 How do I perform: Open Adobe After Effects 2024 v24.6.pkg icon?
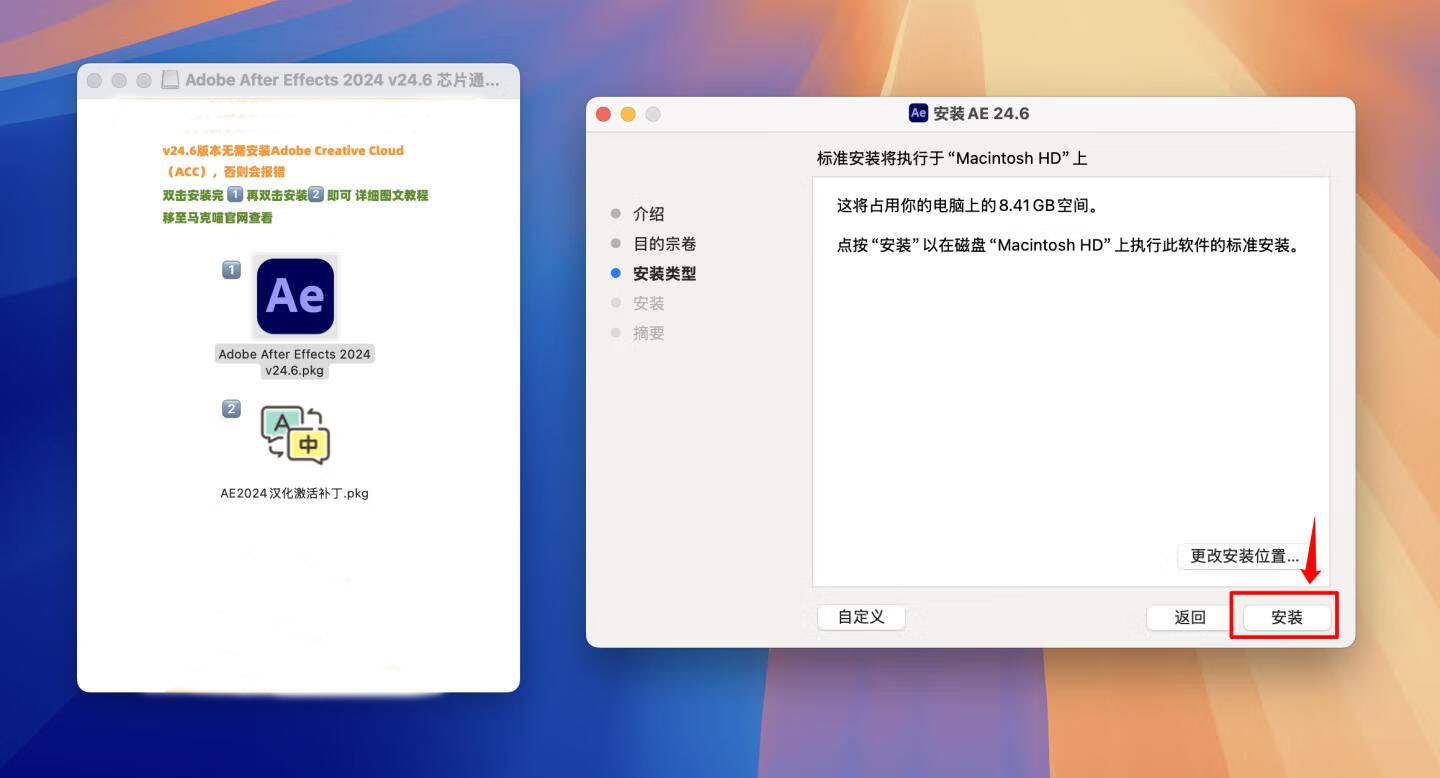295,296
